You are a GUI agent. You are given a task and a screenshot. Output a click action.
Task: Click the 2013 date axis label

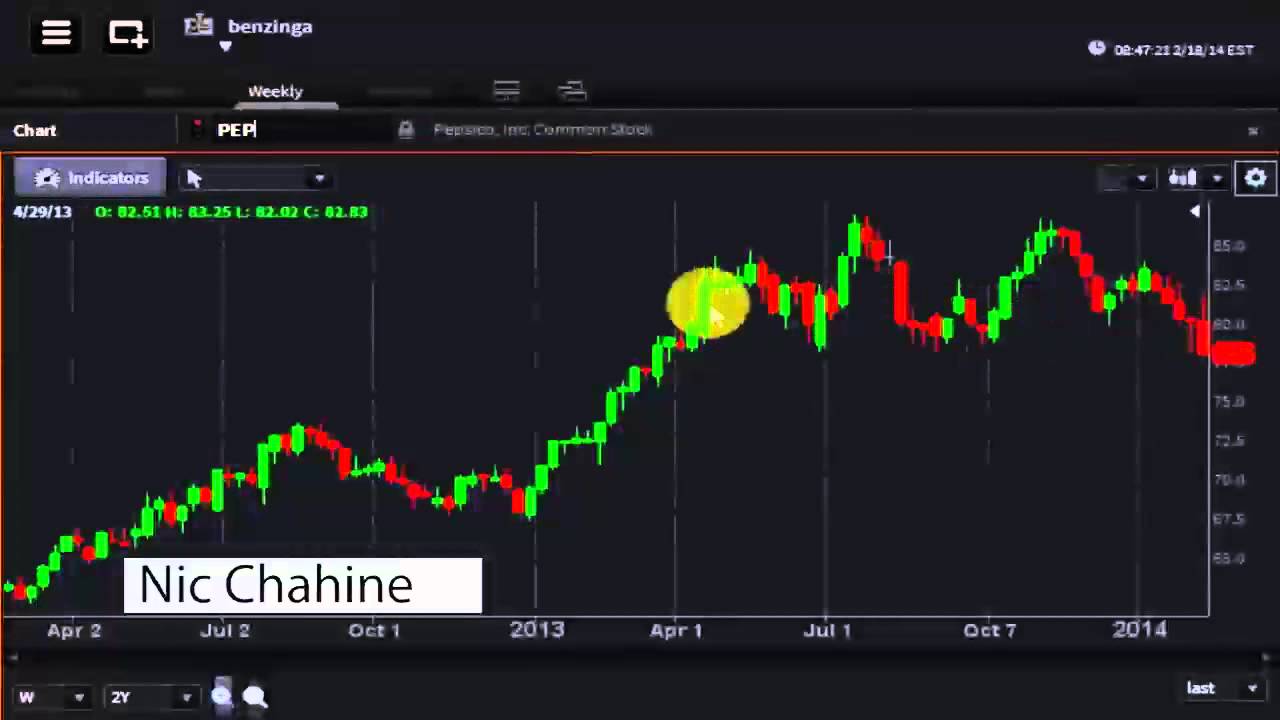[537, 629]
